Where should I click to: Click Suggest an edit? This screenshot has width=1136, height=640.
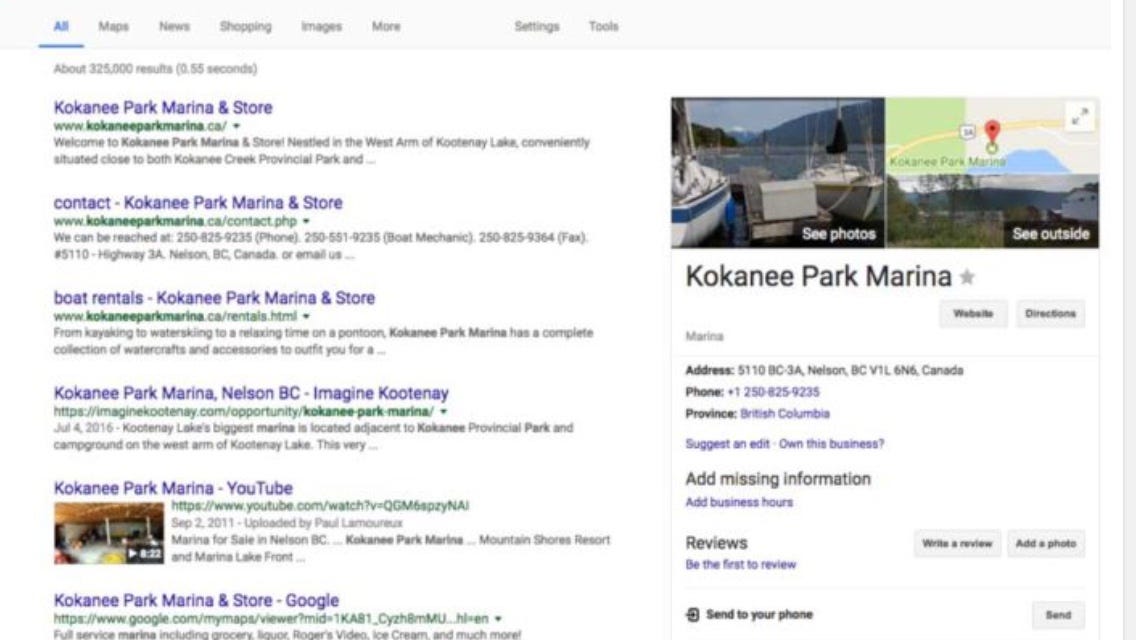[x=727, y=444]
